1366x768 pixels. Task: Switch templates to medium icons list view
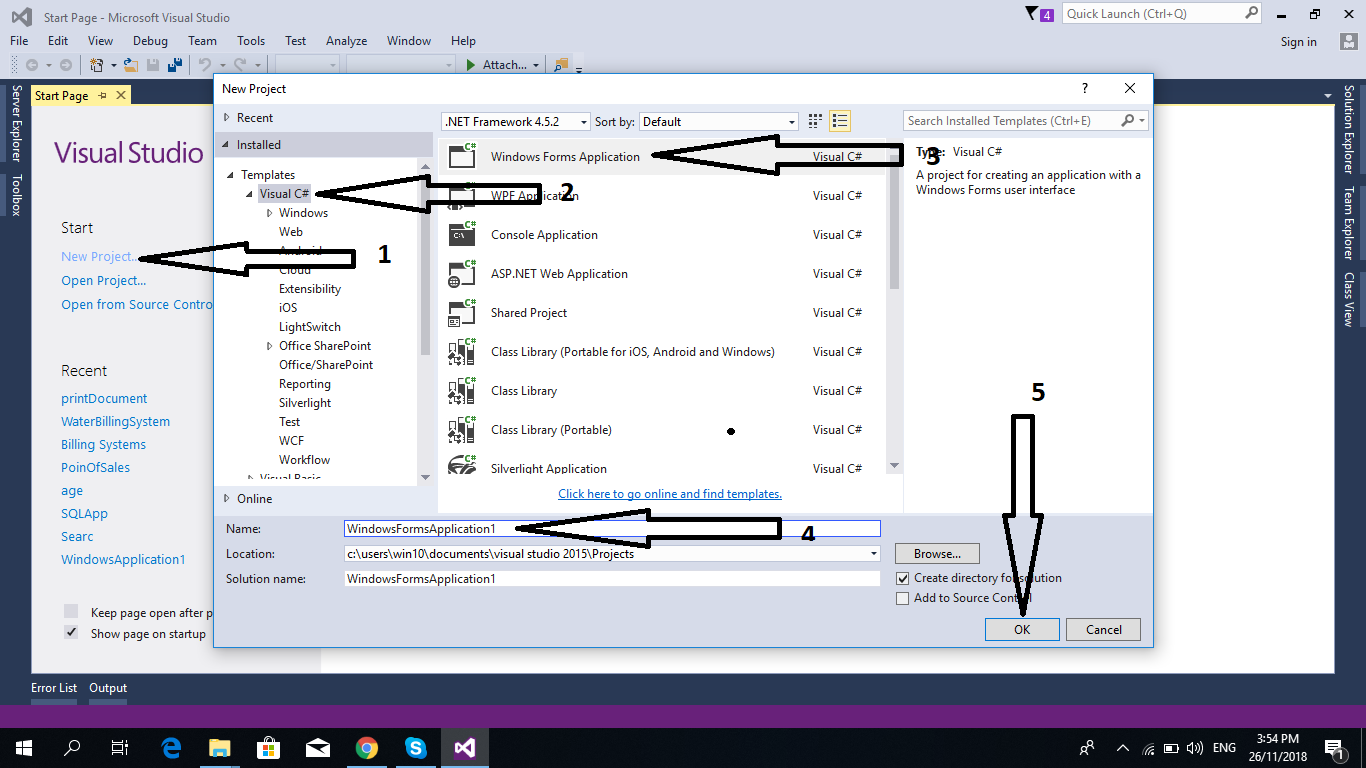840,121
